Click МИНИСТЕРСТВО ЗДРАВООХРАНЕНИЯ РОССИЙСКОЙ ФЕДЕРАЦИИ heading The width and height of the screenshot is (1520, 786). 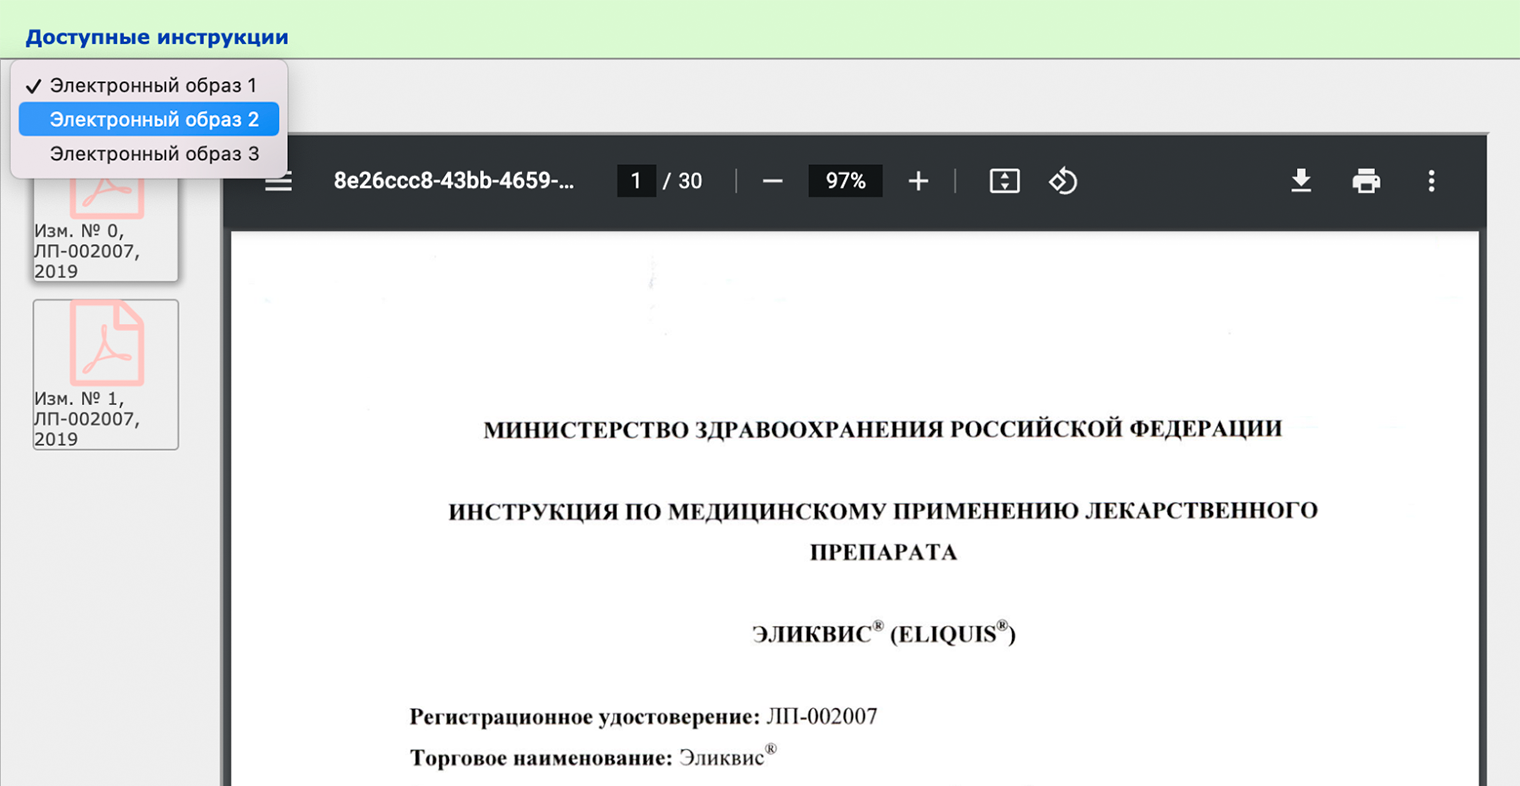click(883, 429)
